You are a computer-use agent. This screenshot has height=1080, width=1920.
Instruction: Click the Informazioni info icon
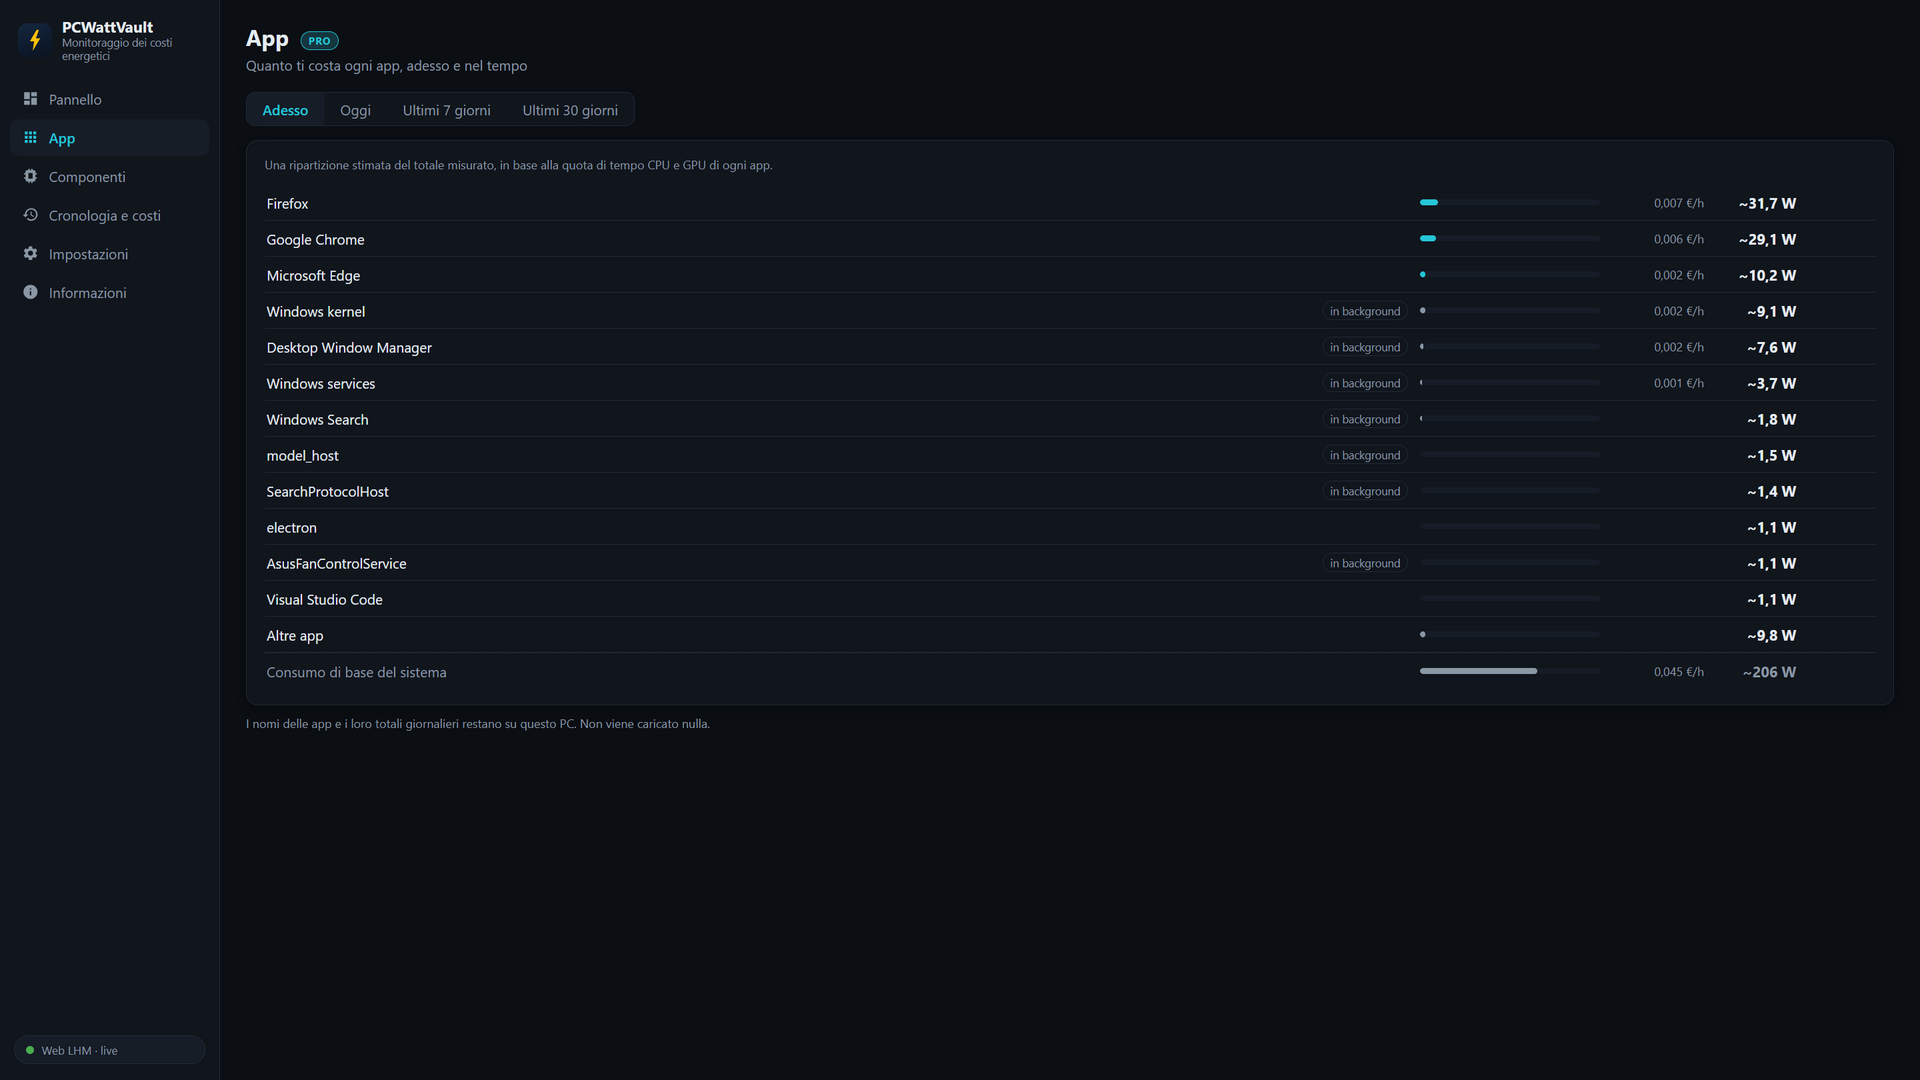click(30, 292)
